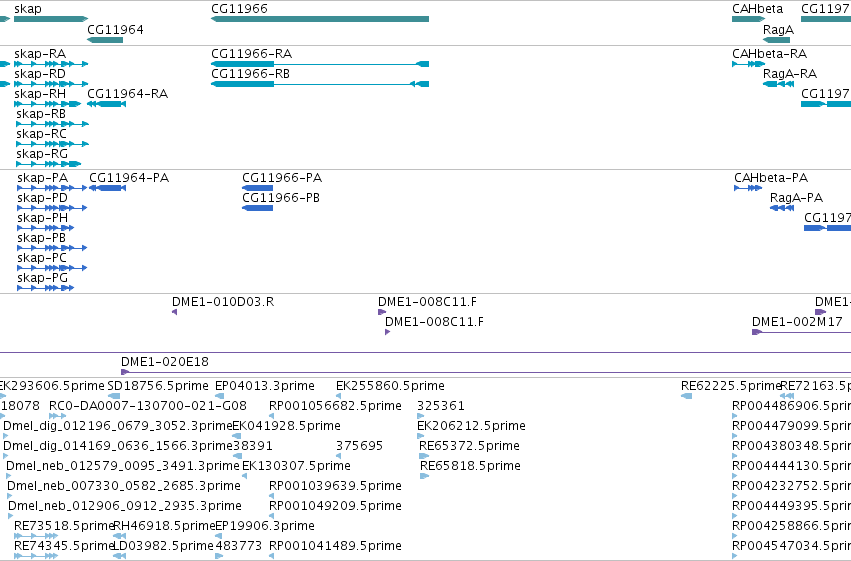Screen dimensions: 851x561
Task: Select the RC0-DA0007-130700-021-G08 feature
Action: coord(58,416)
